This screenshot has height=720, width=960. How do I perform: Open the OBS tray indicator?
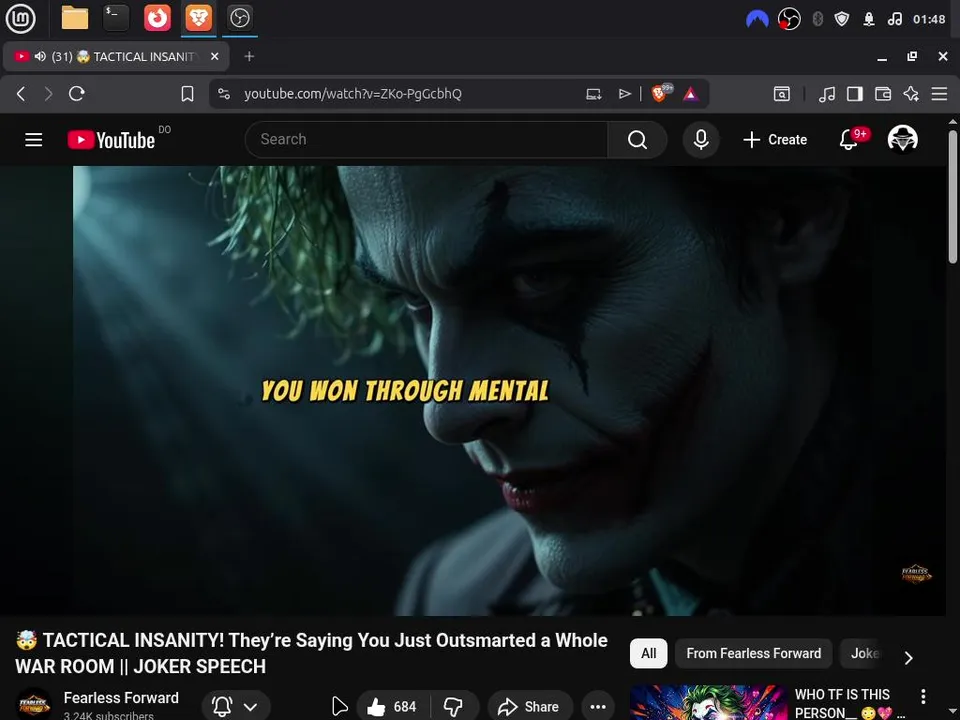[789, 20]
